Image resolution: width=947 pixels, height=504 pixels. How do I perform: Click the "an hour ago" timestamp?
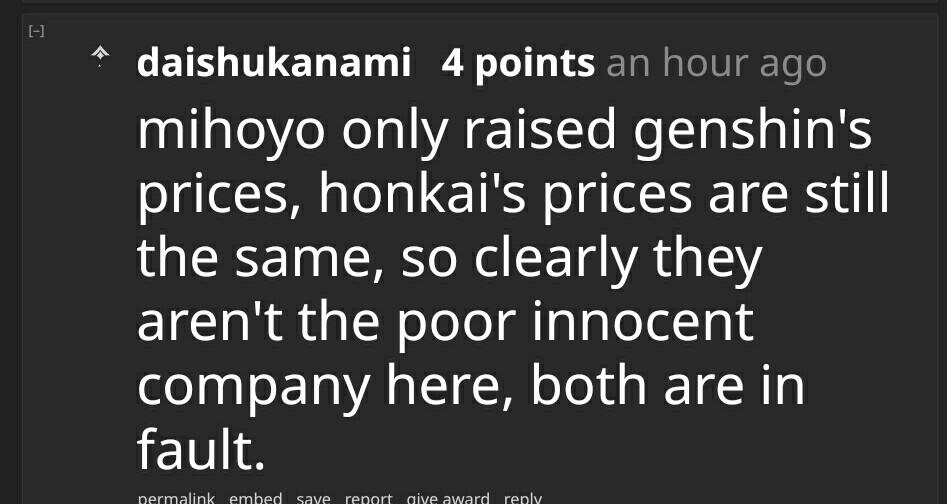[x=716, y=64]
